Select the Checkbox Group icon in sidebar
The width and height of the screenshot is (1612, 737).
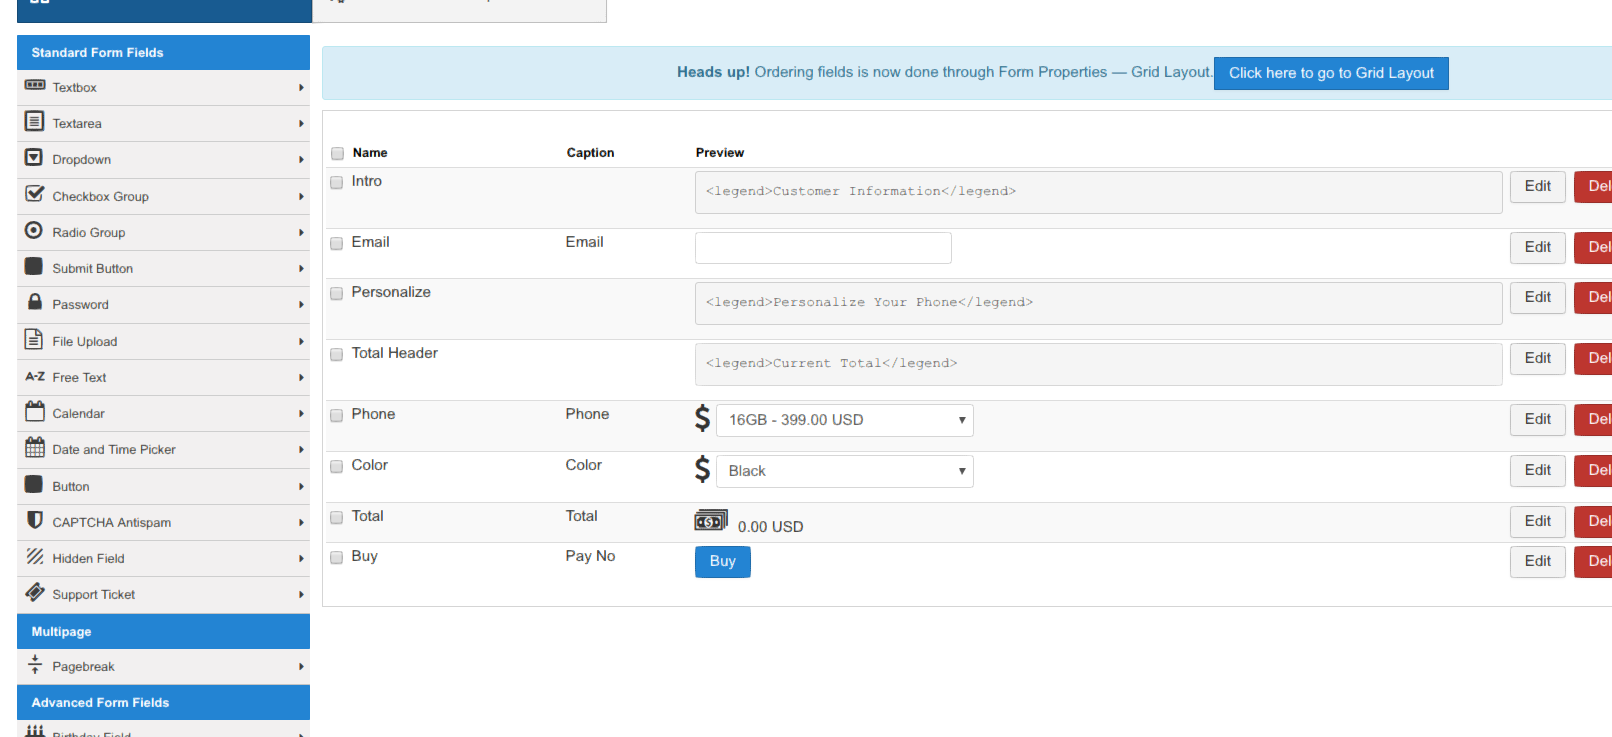pos(35,194)
